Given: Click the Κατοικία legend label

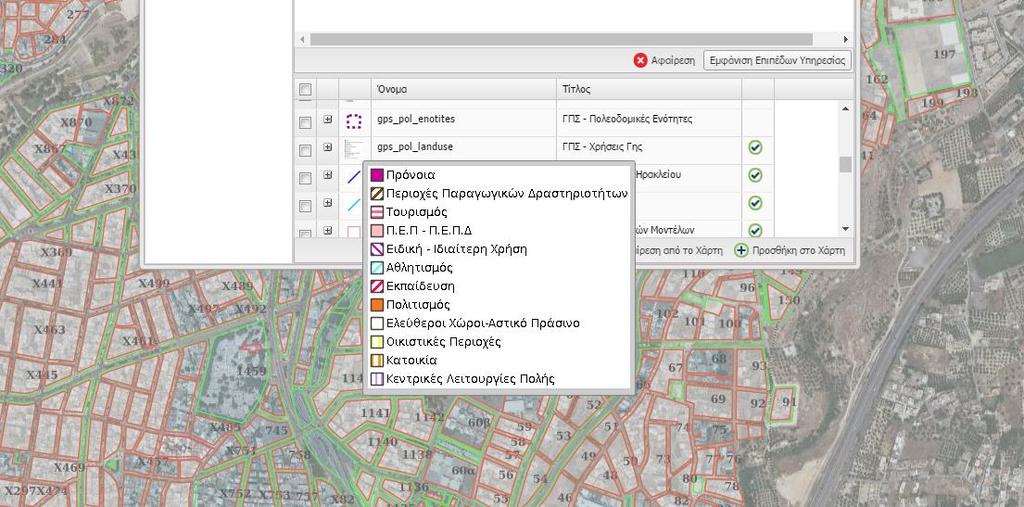Looking at the screenshot, I should pyautogui.click(x=411, y=360).
